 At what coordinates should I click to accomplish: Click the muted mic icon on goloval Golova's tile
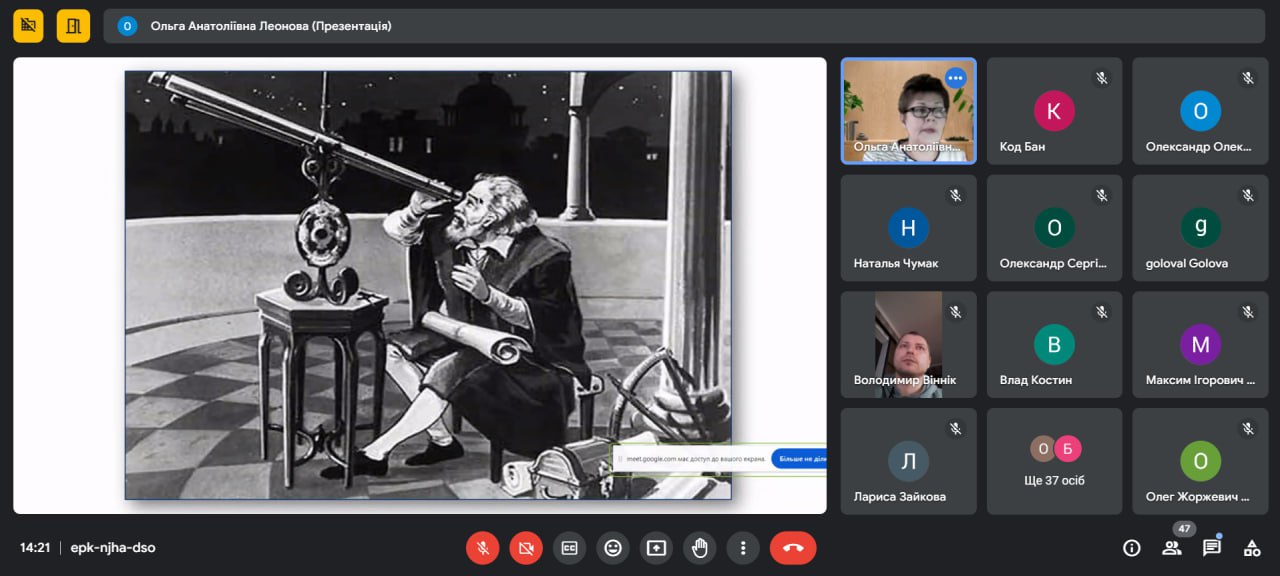pyautogui.click(x=1248, y=195)
